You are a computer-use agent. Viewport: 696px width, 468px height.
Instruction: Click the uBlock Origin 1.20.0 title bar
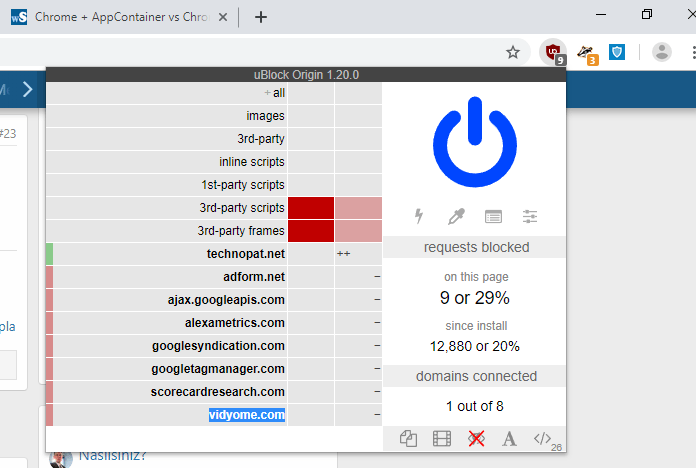306,75
